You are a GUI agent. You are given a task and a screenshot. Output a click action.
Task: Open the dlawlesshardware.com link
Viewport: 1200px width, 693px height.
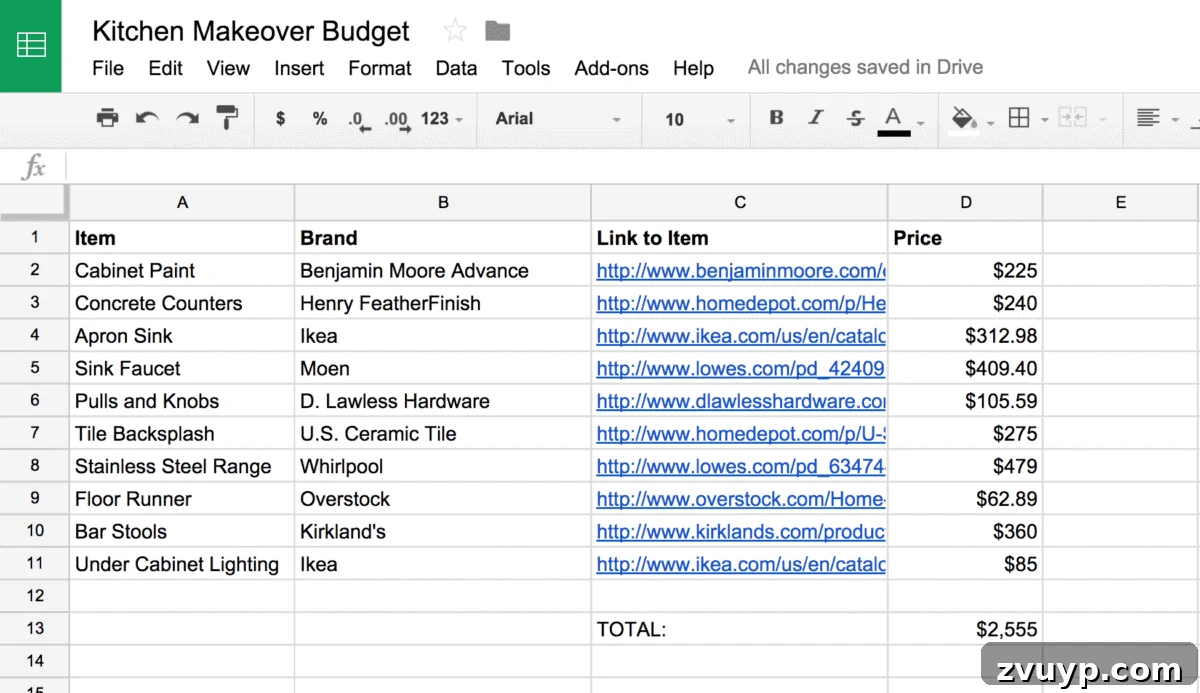(741, 401)
